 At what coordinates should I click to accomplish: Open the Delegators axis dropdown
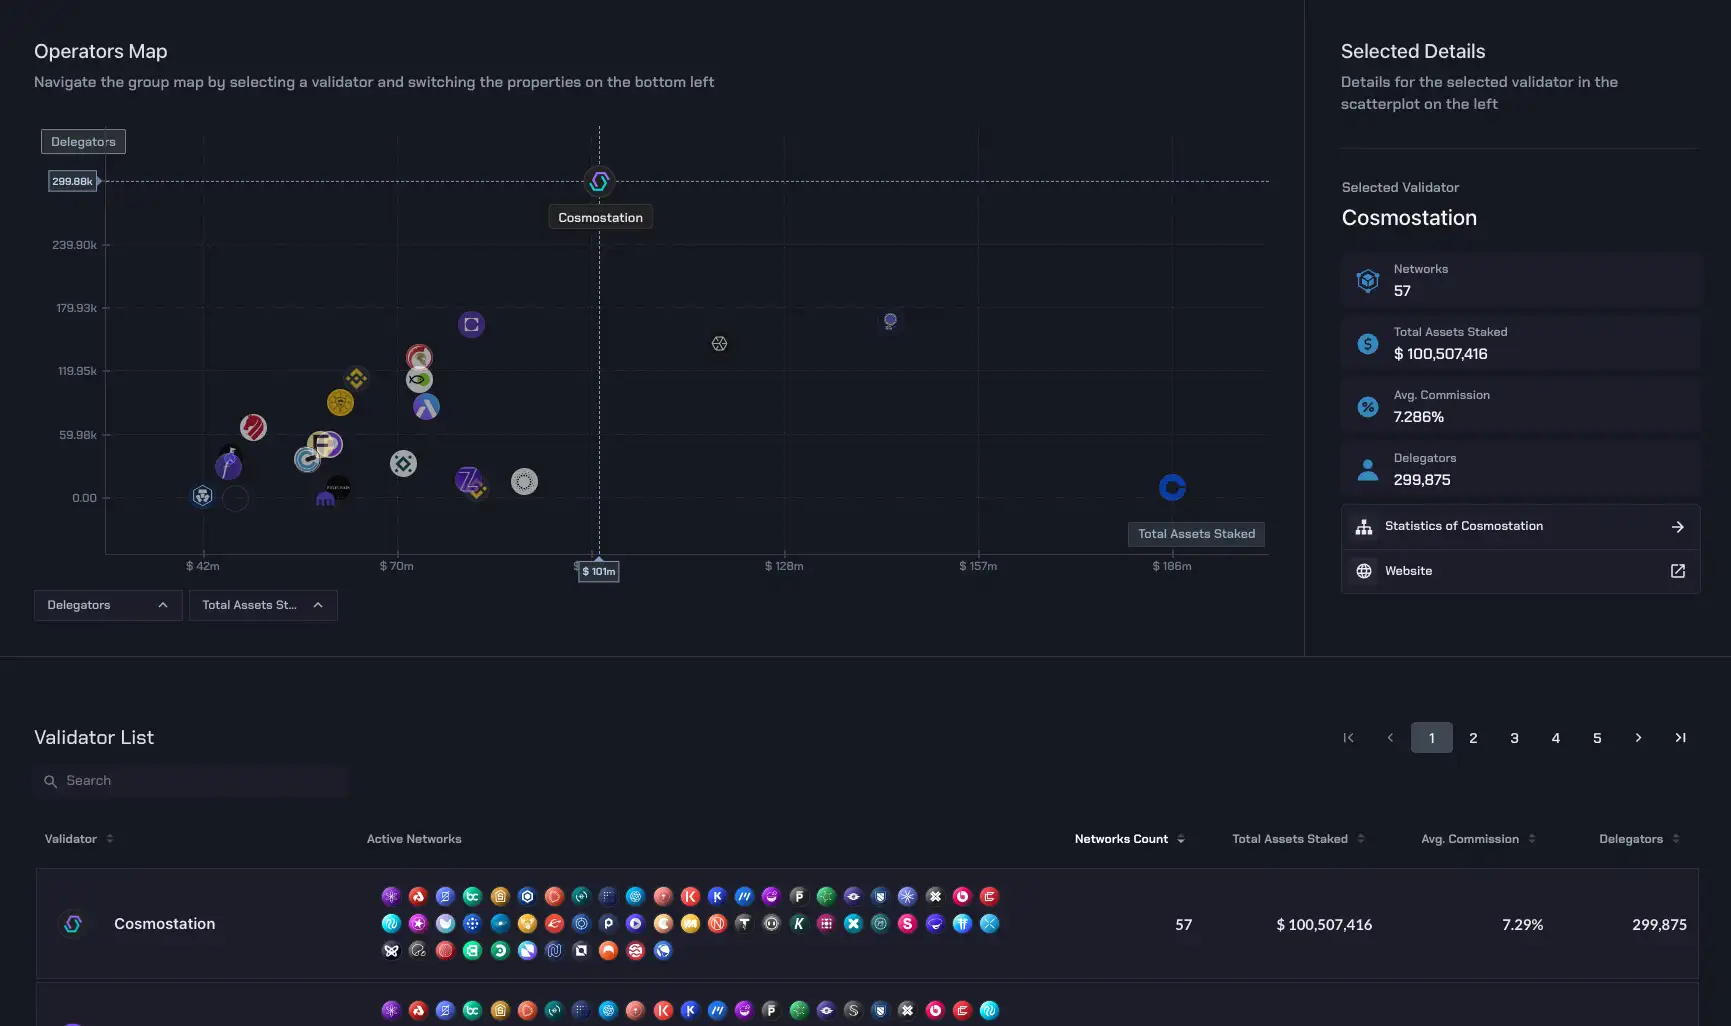[x=108, y=605]
